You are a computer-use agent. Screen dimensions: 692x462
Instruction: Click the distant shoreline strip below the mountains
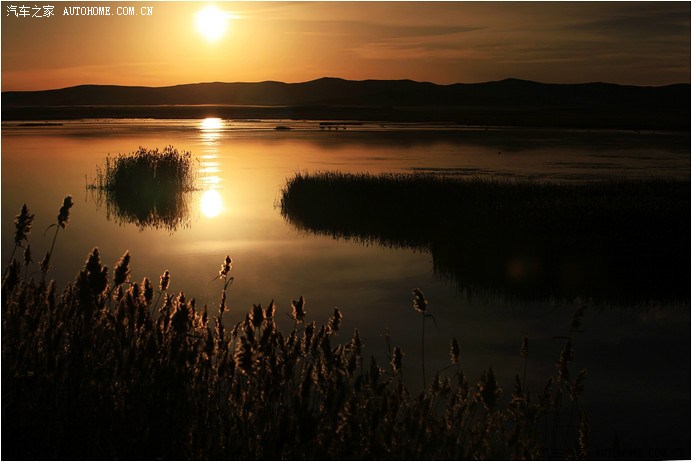point(400,114)
